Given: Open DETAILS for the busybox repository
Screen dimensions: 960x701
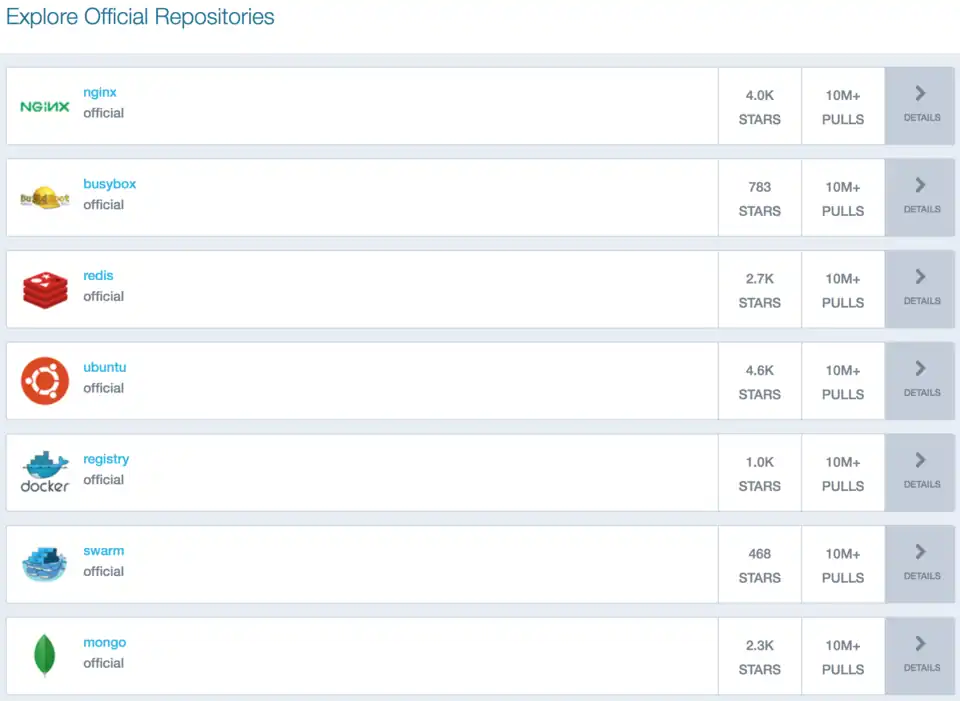Looking at the screenshot, I should (919, 197).
